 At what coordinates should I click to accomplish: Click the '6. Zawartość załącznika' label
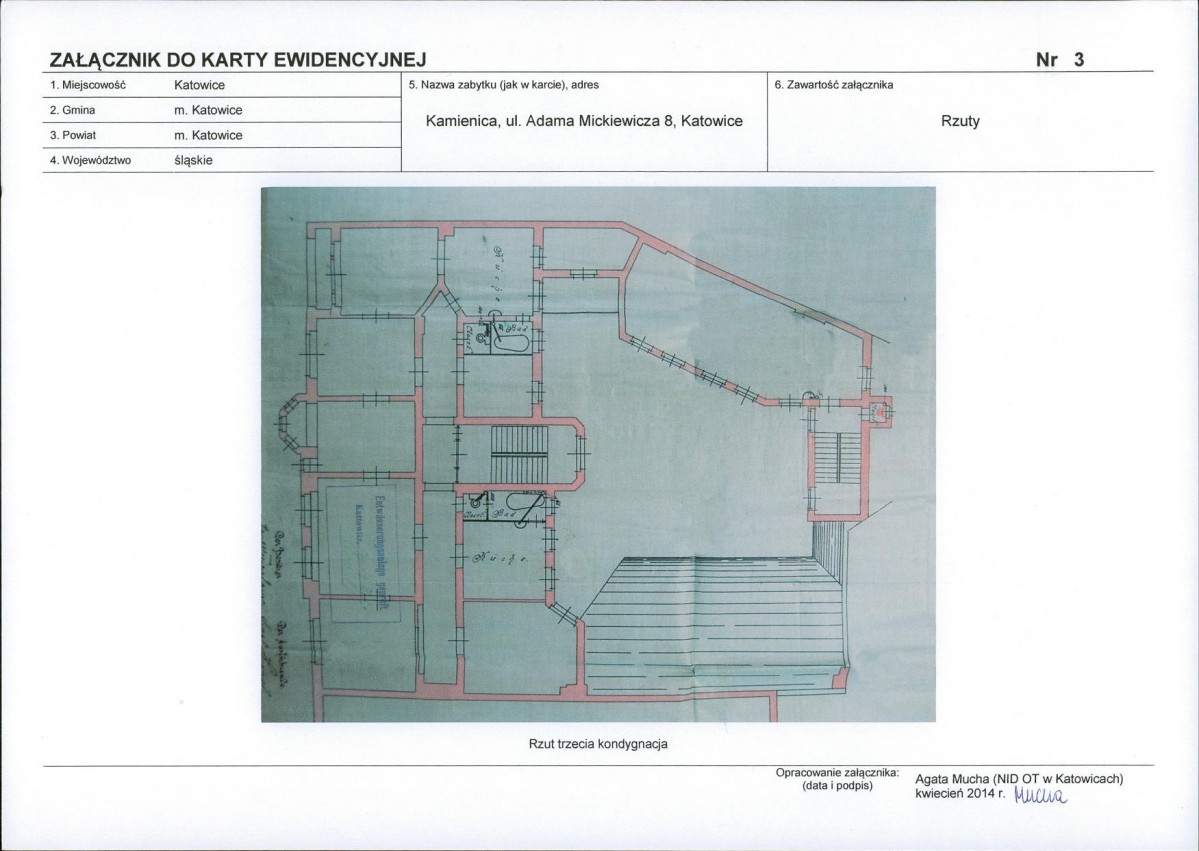pyautogui.click(x=833, y=85)
